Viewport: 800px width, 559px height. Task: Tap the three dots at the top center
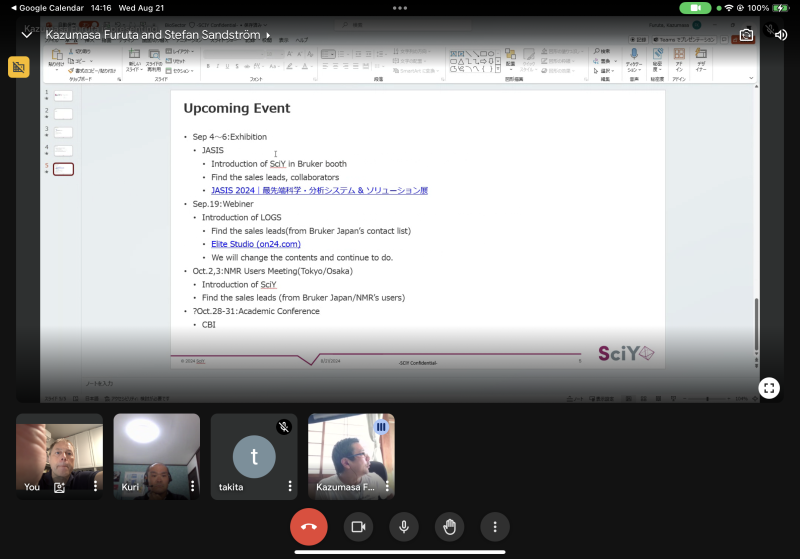(400, 8)
